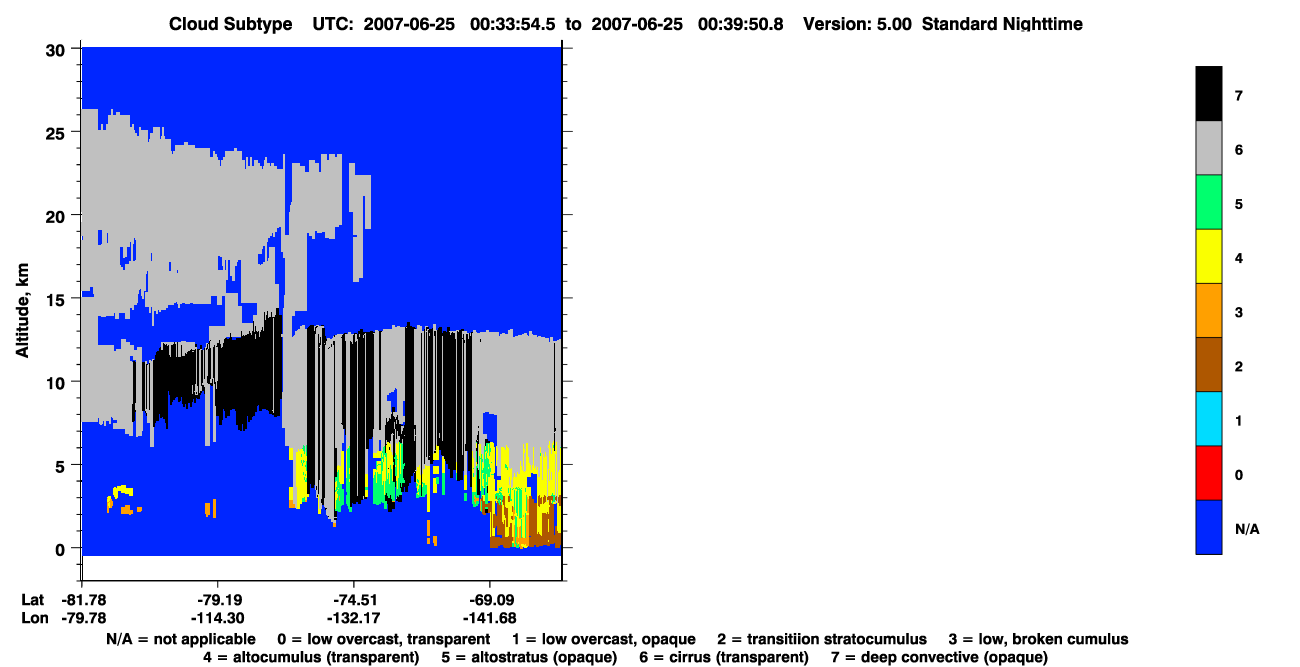Click the '0 = low overcast, transparent' legend text
Image resolution: width=1300 pixels, height=667 pixels.
(x=383, y=639)
